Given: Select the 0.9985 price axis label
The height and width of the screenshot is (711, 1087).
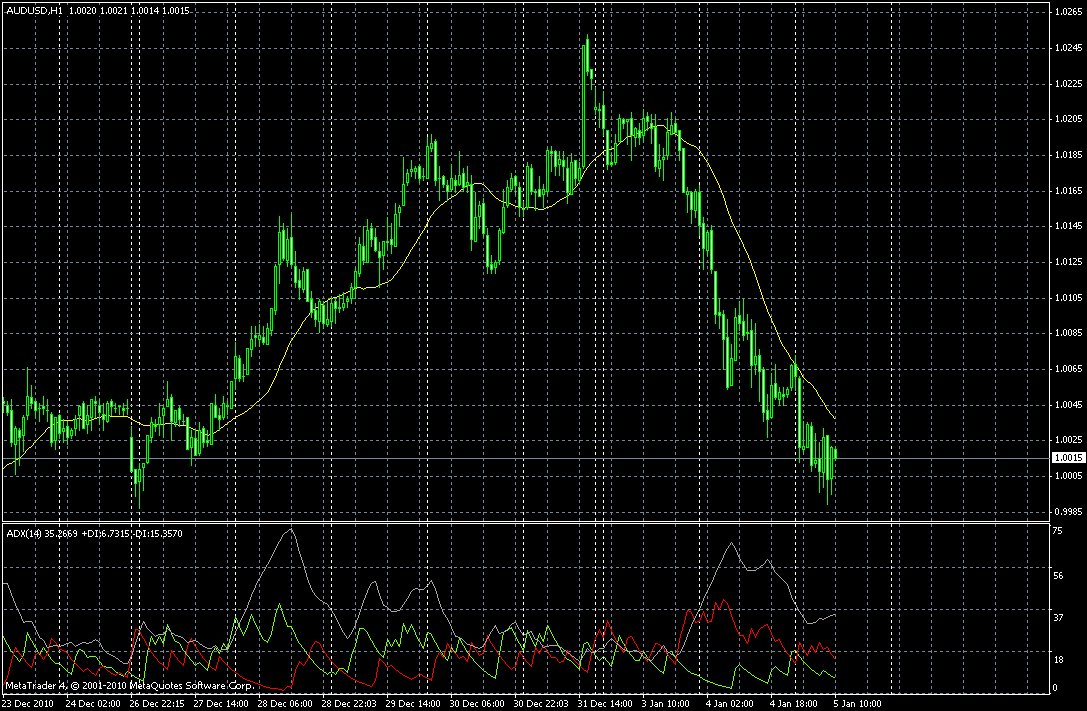Looking at the screenshot, I should coord(1068,511).
